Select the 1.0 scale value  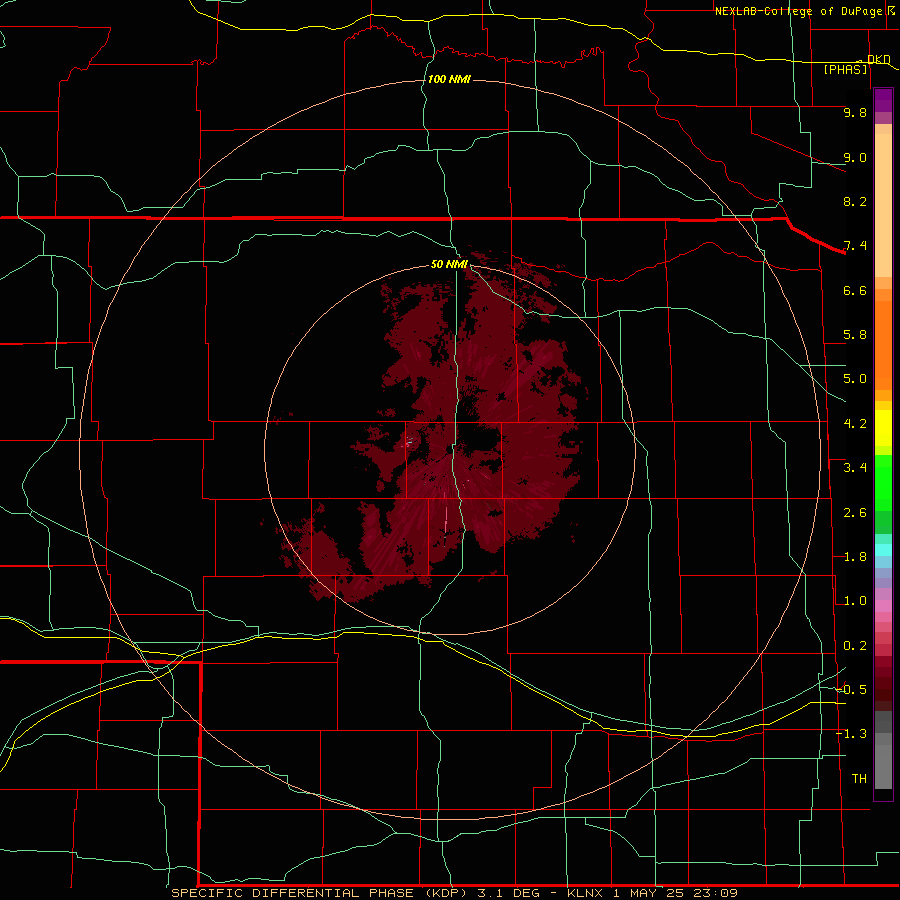[x=855, y=601]
